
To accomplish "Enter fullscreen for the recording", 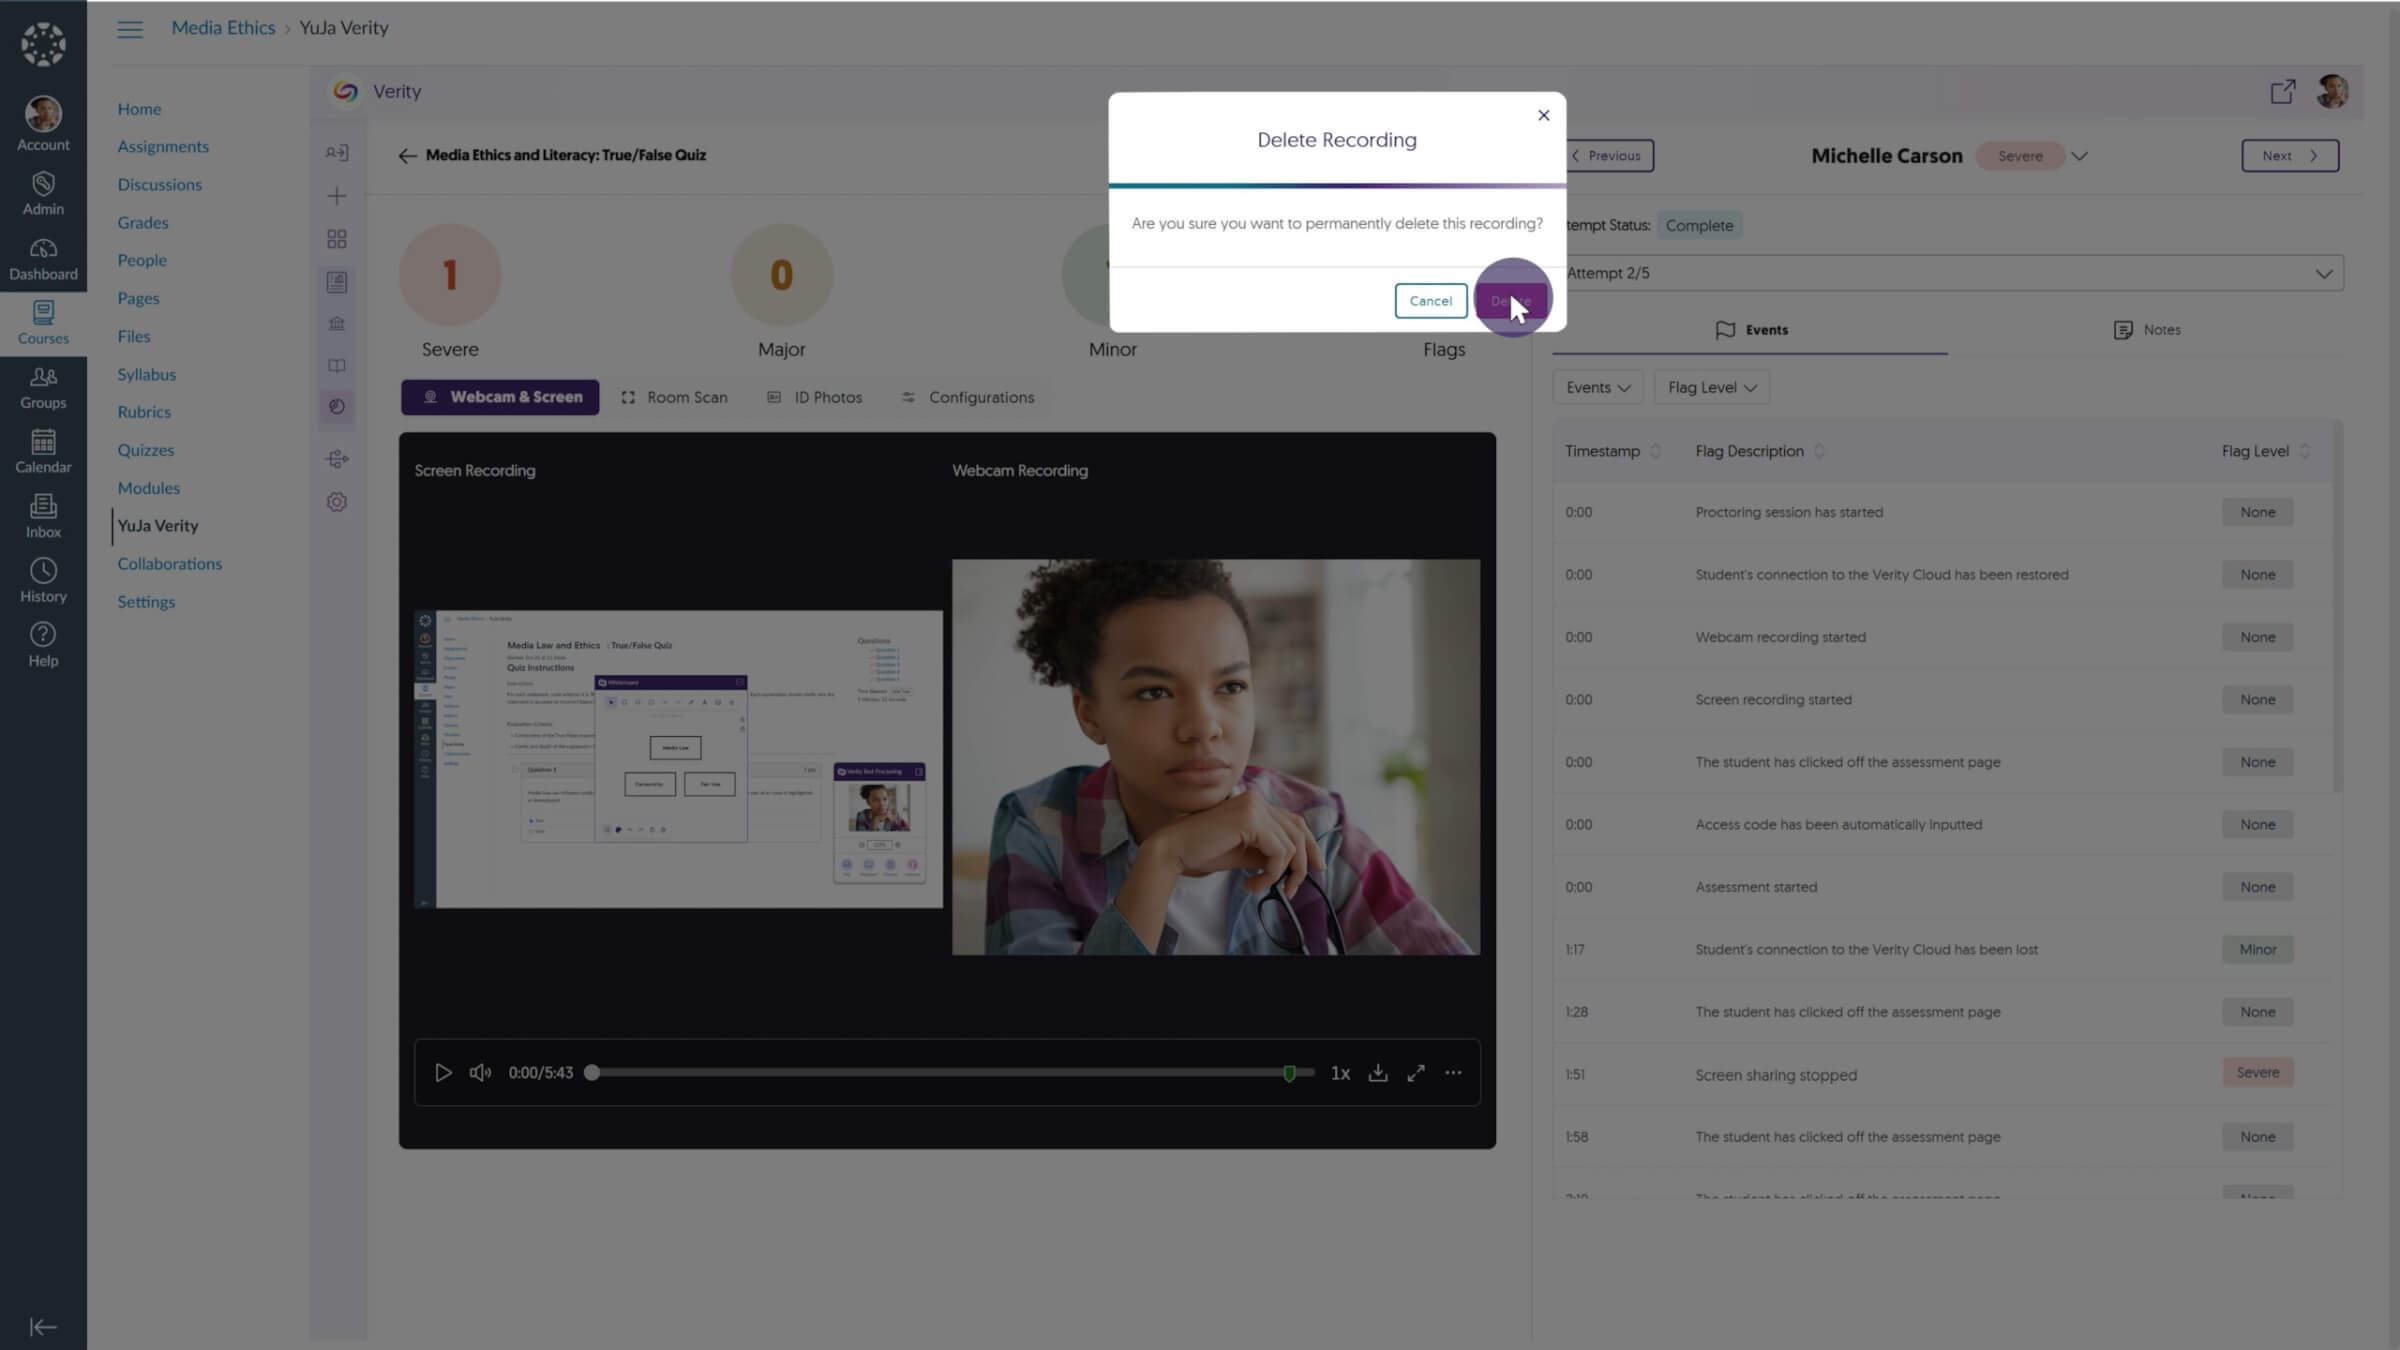I will coord(1416,1073).
